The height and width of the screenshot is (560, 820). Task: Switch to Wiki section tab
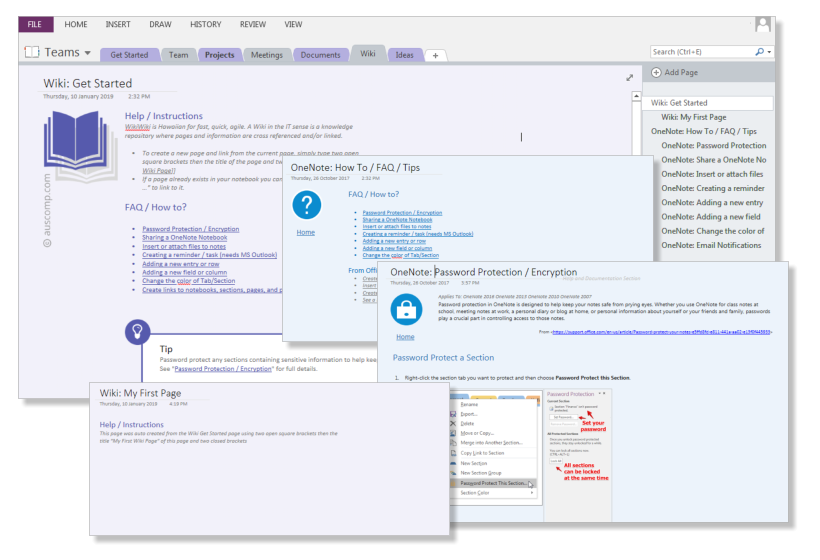368,53
